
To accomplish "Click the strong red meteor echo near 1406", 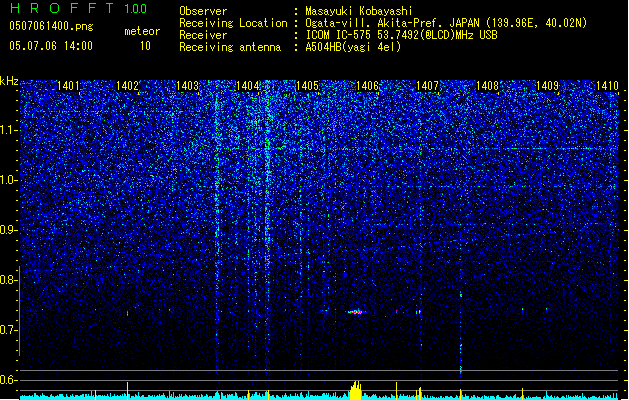I will point(356,312).
